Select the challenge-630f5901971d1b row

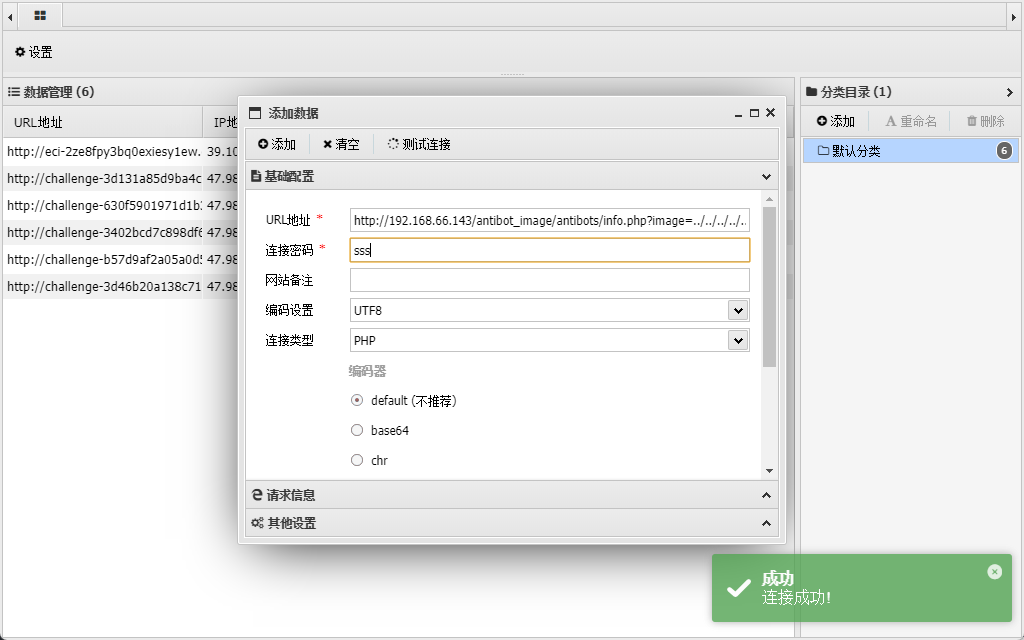(x=103, y=205)
